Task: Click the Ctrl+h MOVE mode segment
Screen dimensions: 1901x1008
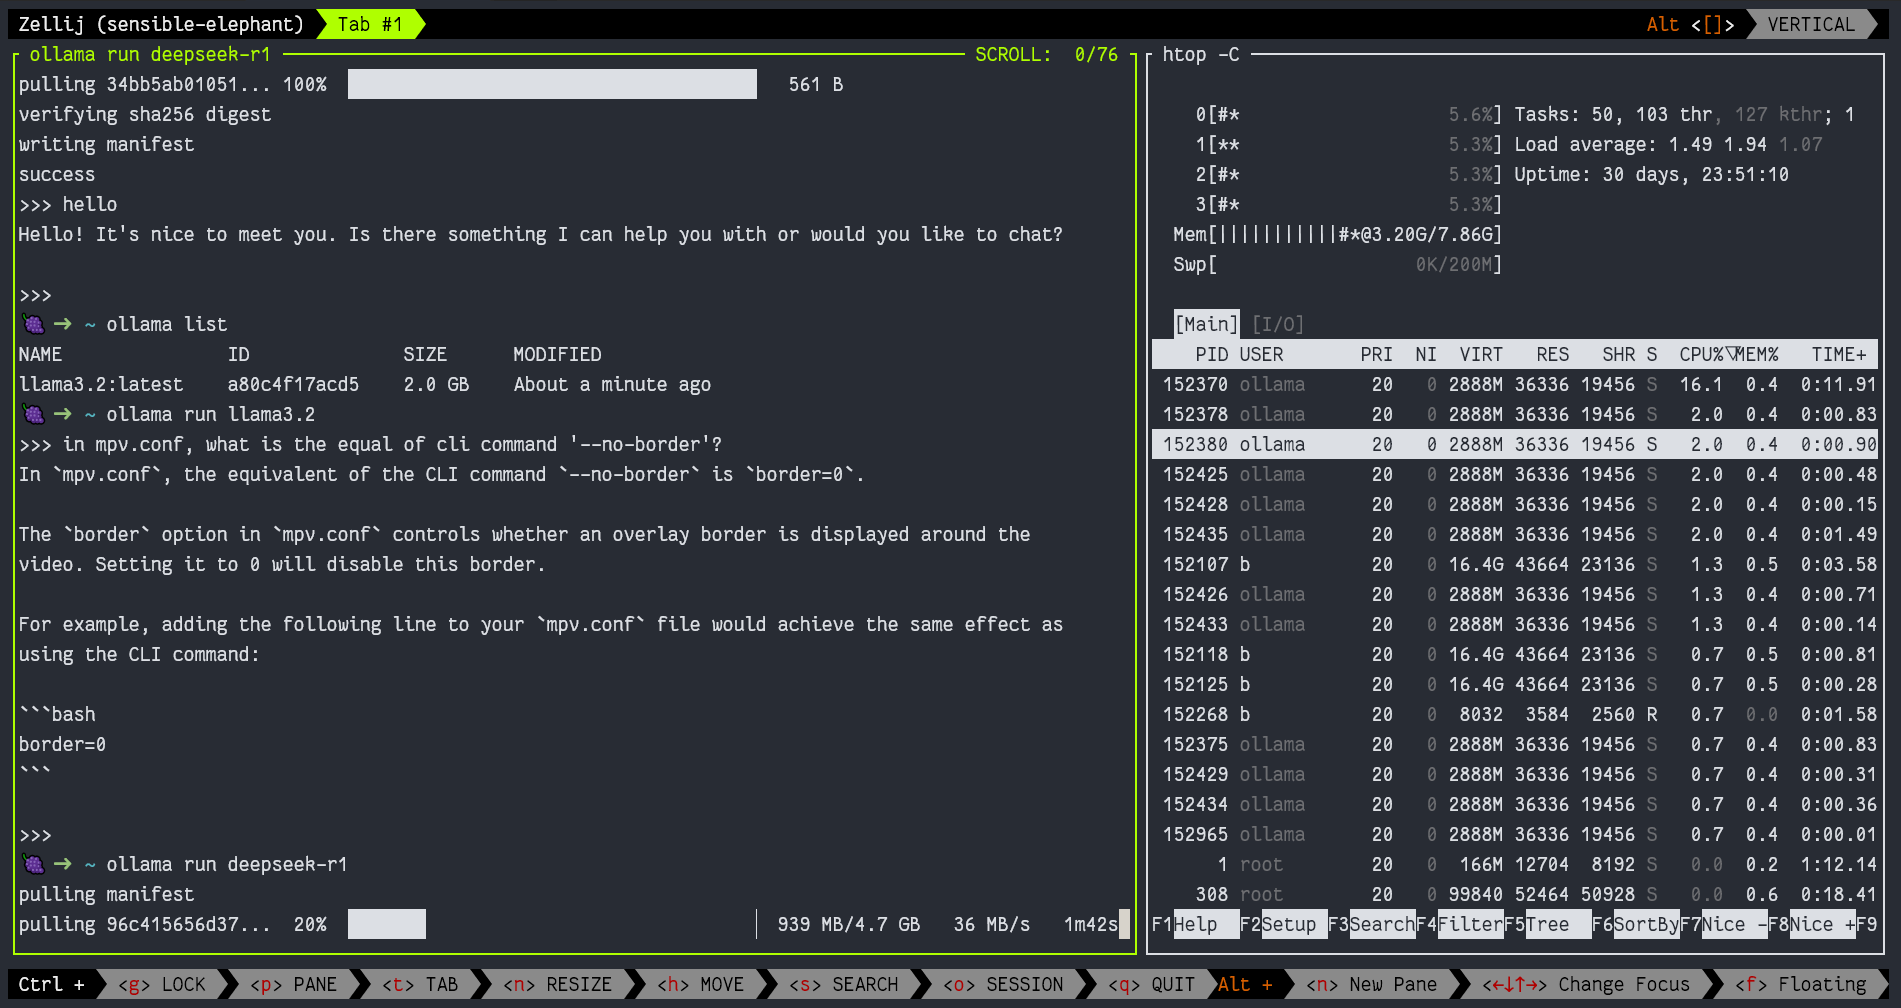Action: tap(700, 984)
